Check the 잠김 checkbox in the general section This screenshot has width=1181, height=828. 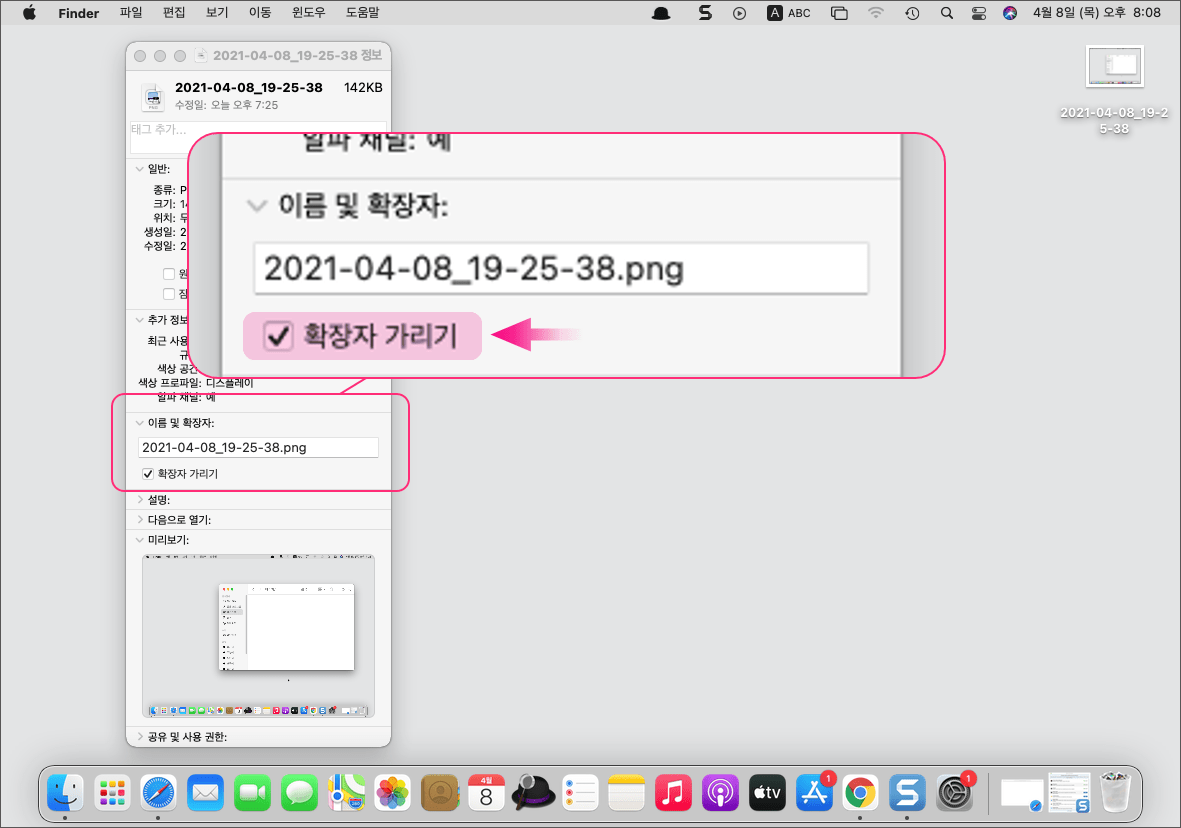tap(168, 293)
